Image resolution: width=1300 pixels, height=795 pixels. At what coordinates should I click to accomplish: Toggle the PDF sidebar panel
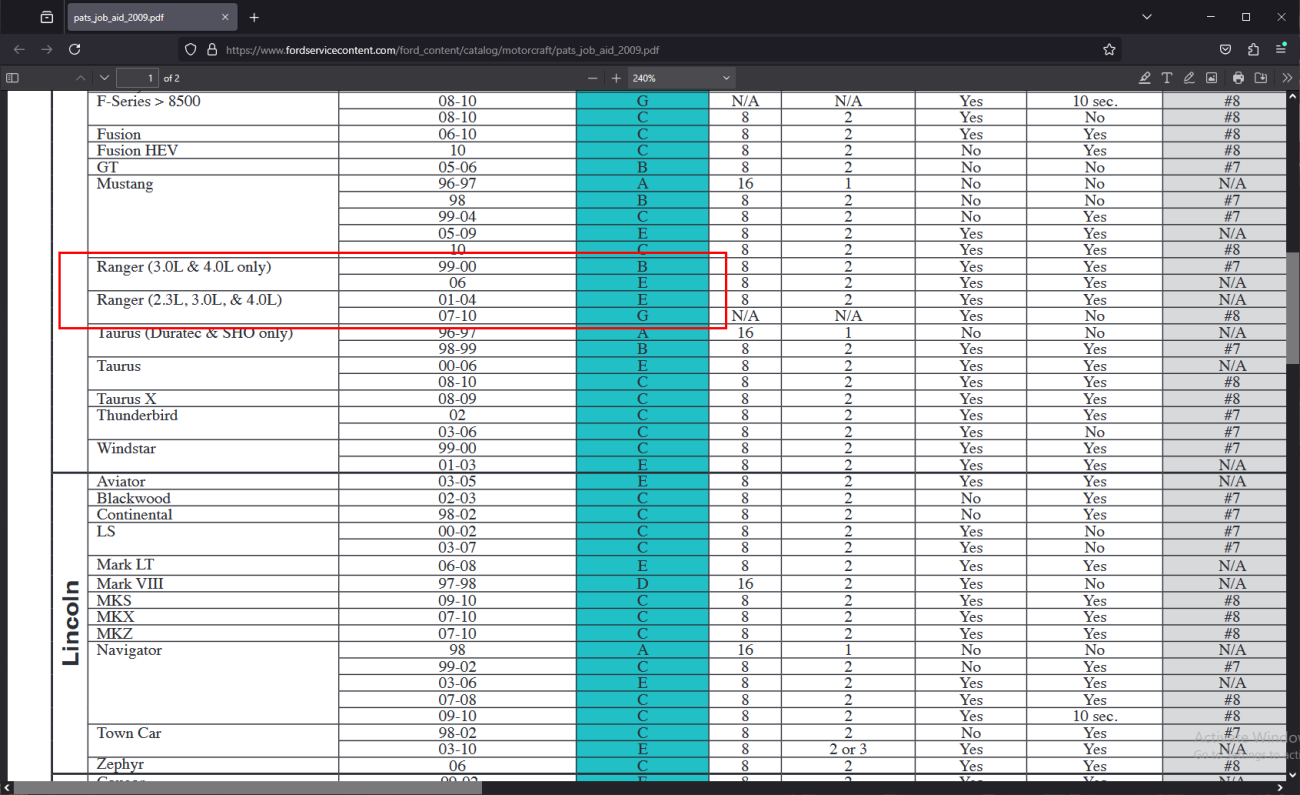click(x=12, y=78)
